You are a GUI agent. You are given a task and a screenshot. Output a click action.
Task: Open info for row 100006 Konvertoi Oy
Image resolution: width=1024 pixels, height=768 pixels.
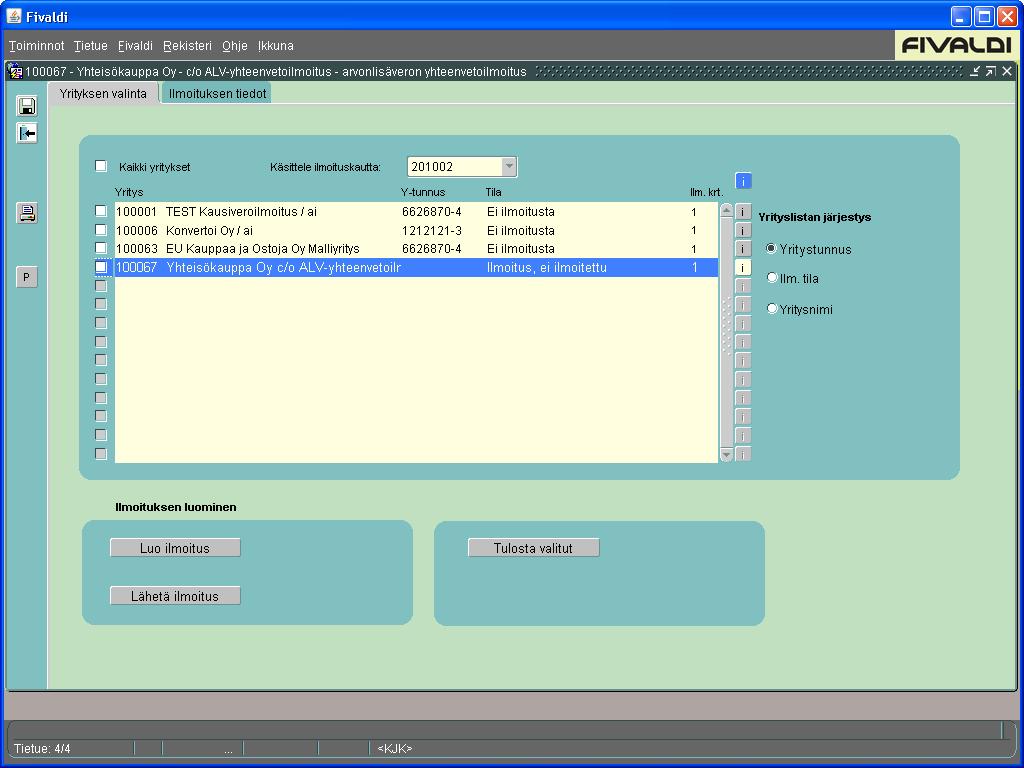coord(743,231)
